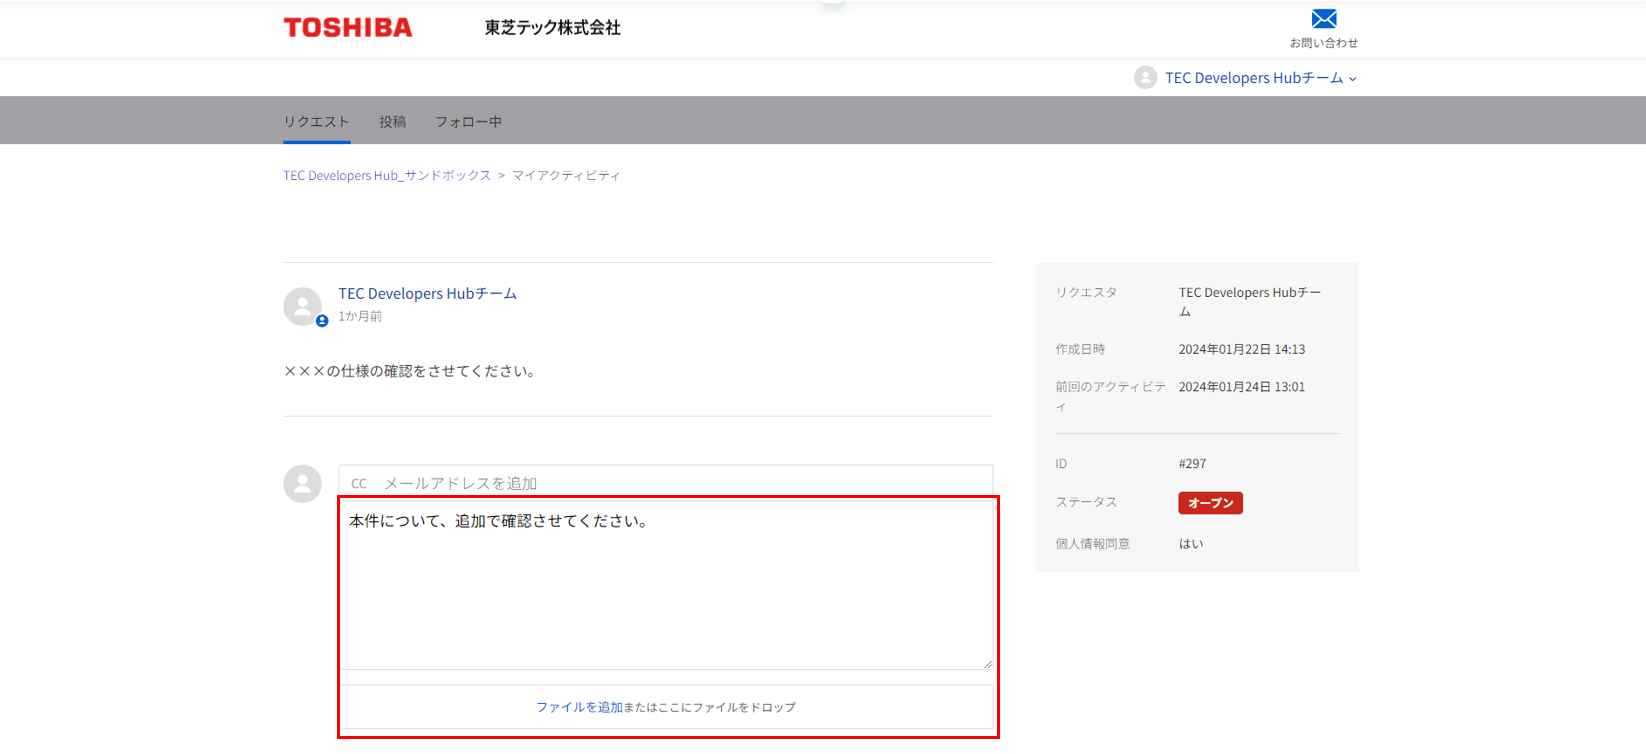Viewport: 1646px width, 754px height.
Task: Click the reply box avatar icon
Action: (x=303, y=484)
